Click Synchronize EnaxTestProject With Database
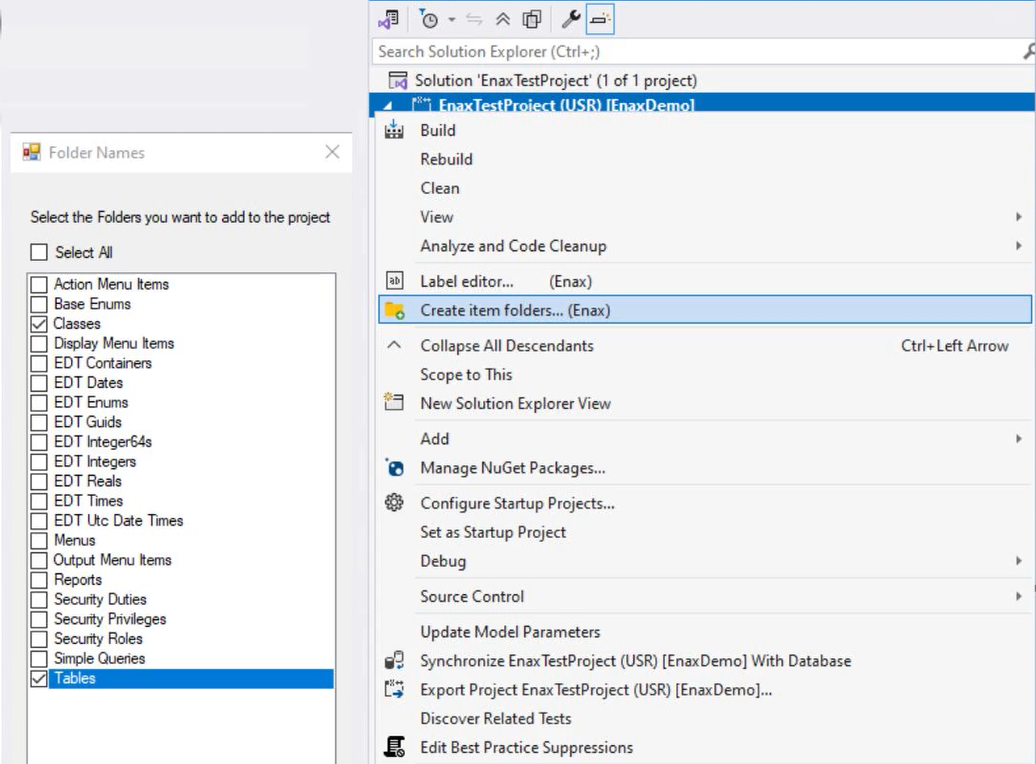 click(x=636, y=661)
